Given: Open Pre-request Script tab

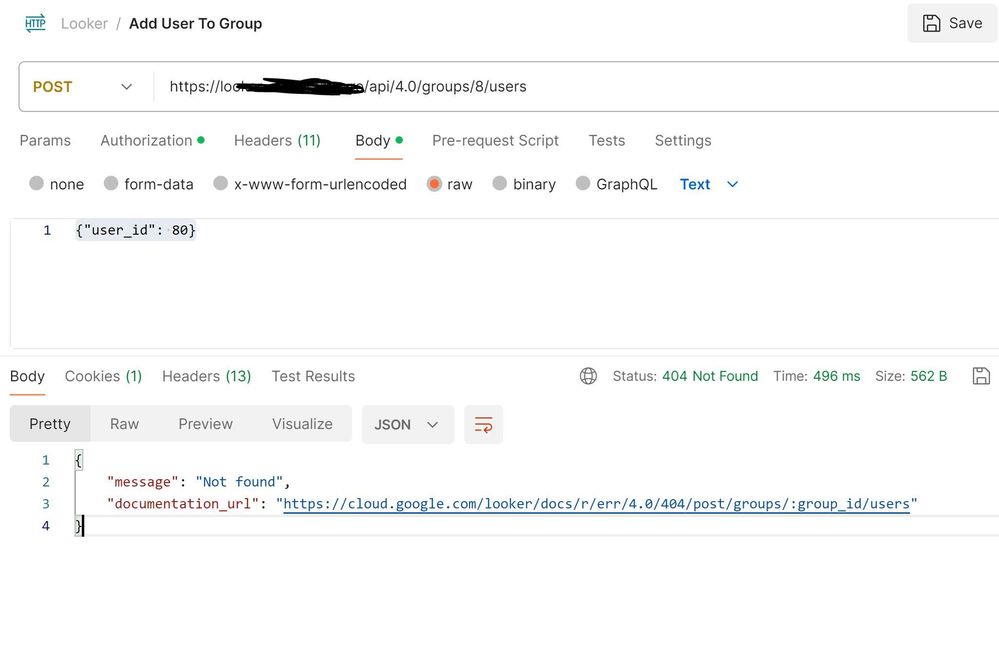Looking at the screenshot, I should (495, 140).
